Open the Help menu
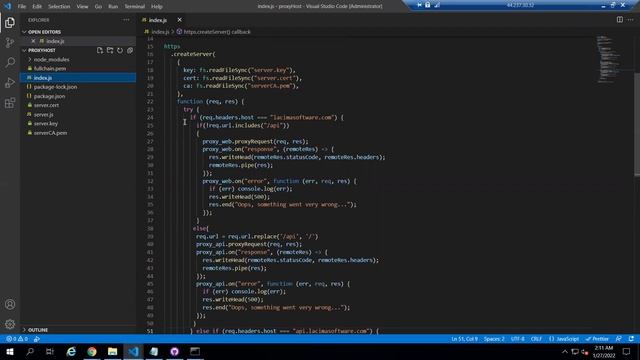Image resolution: width=640 pixels, height=360 pixels. click(x=157, y=6)
